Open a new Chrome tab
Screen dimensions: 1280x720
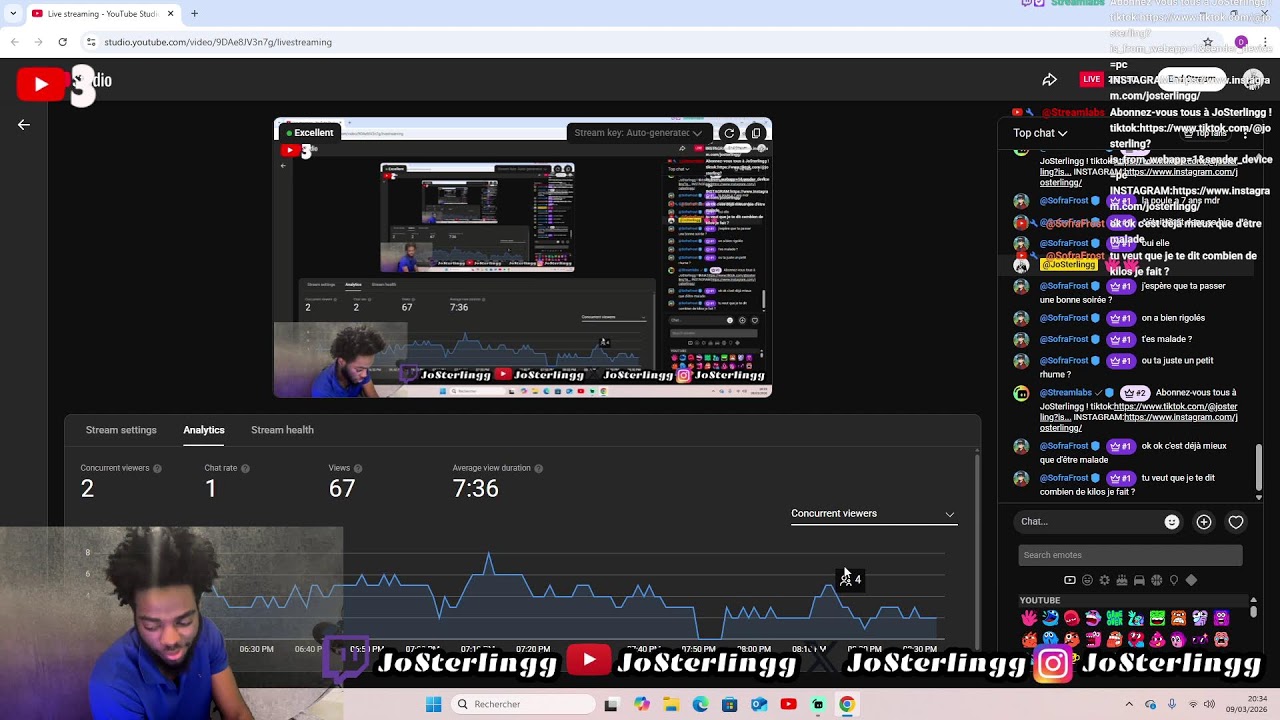(194, 14)
